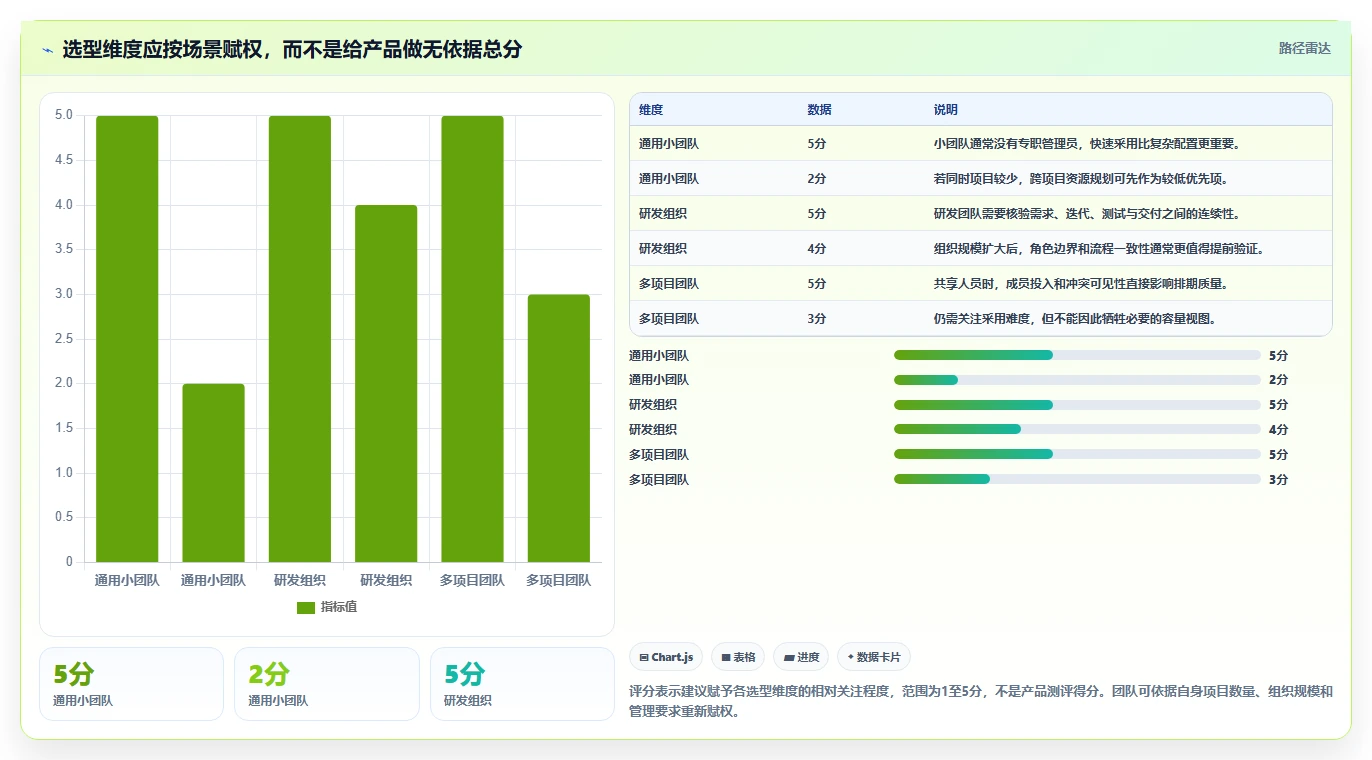Image resolution: width=1372 pixels, height=760 pixels.
Task: Open the 2分 通用小团队 data card
Action: (326, 684)
